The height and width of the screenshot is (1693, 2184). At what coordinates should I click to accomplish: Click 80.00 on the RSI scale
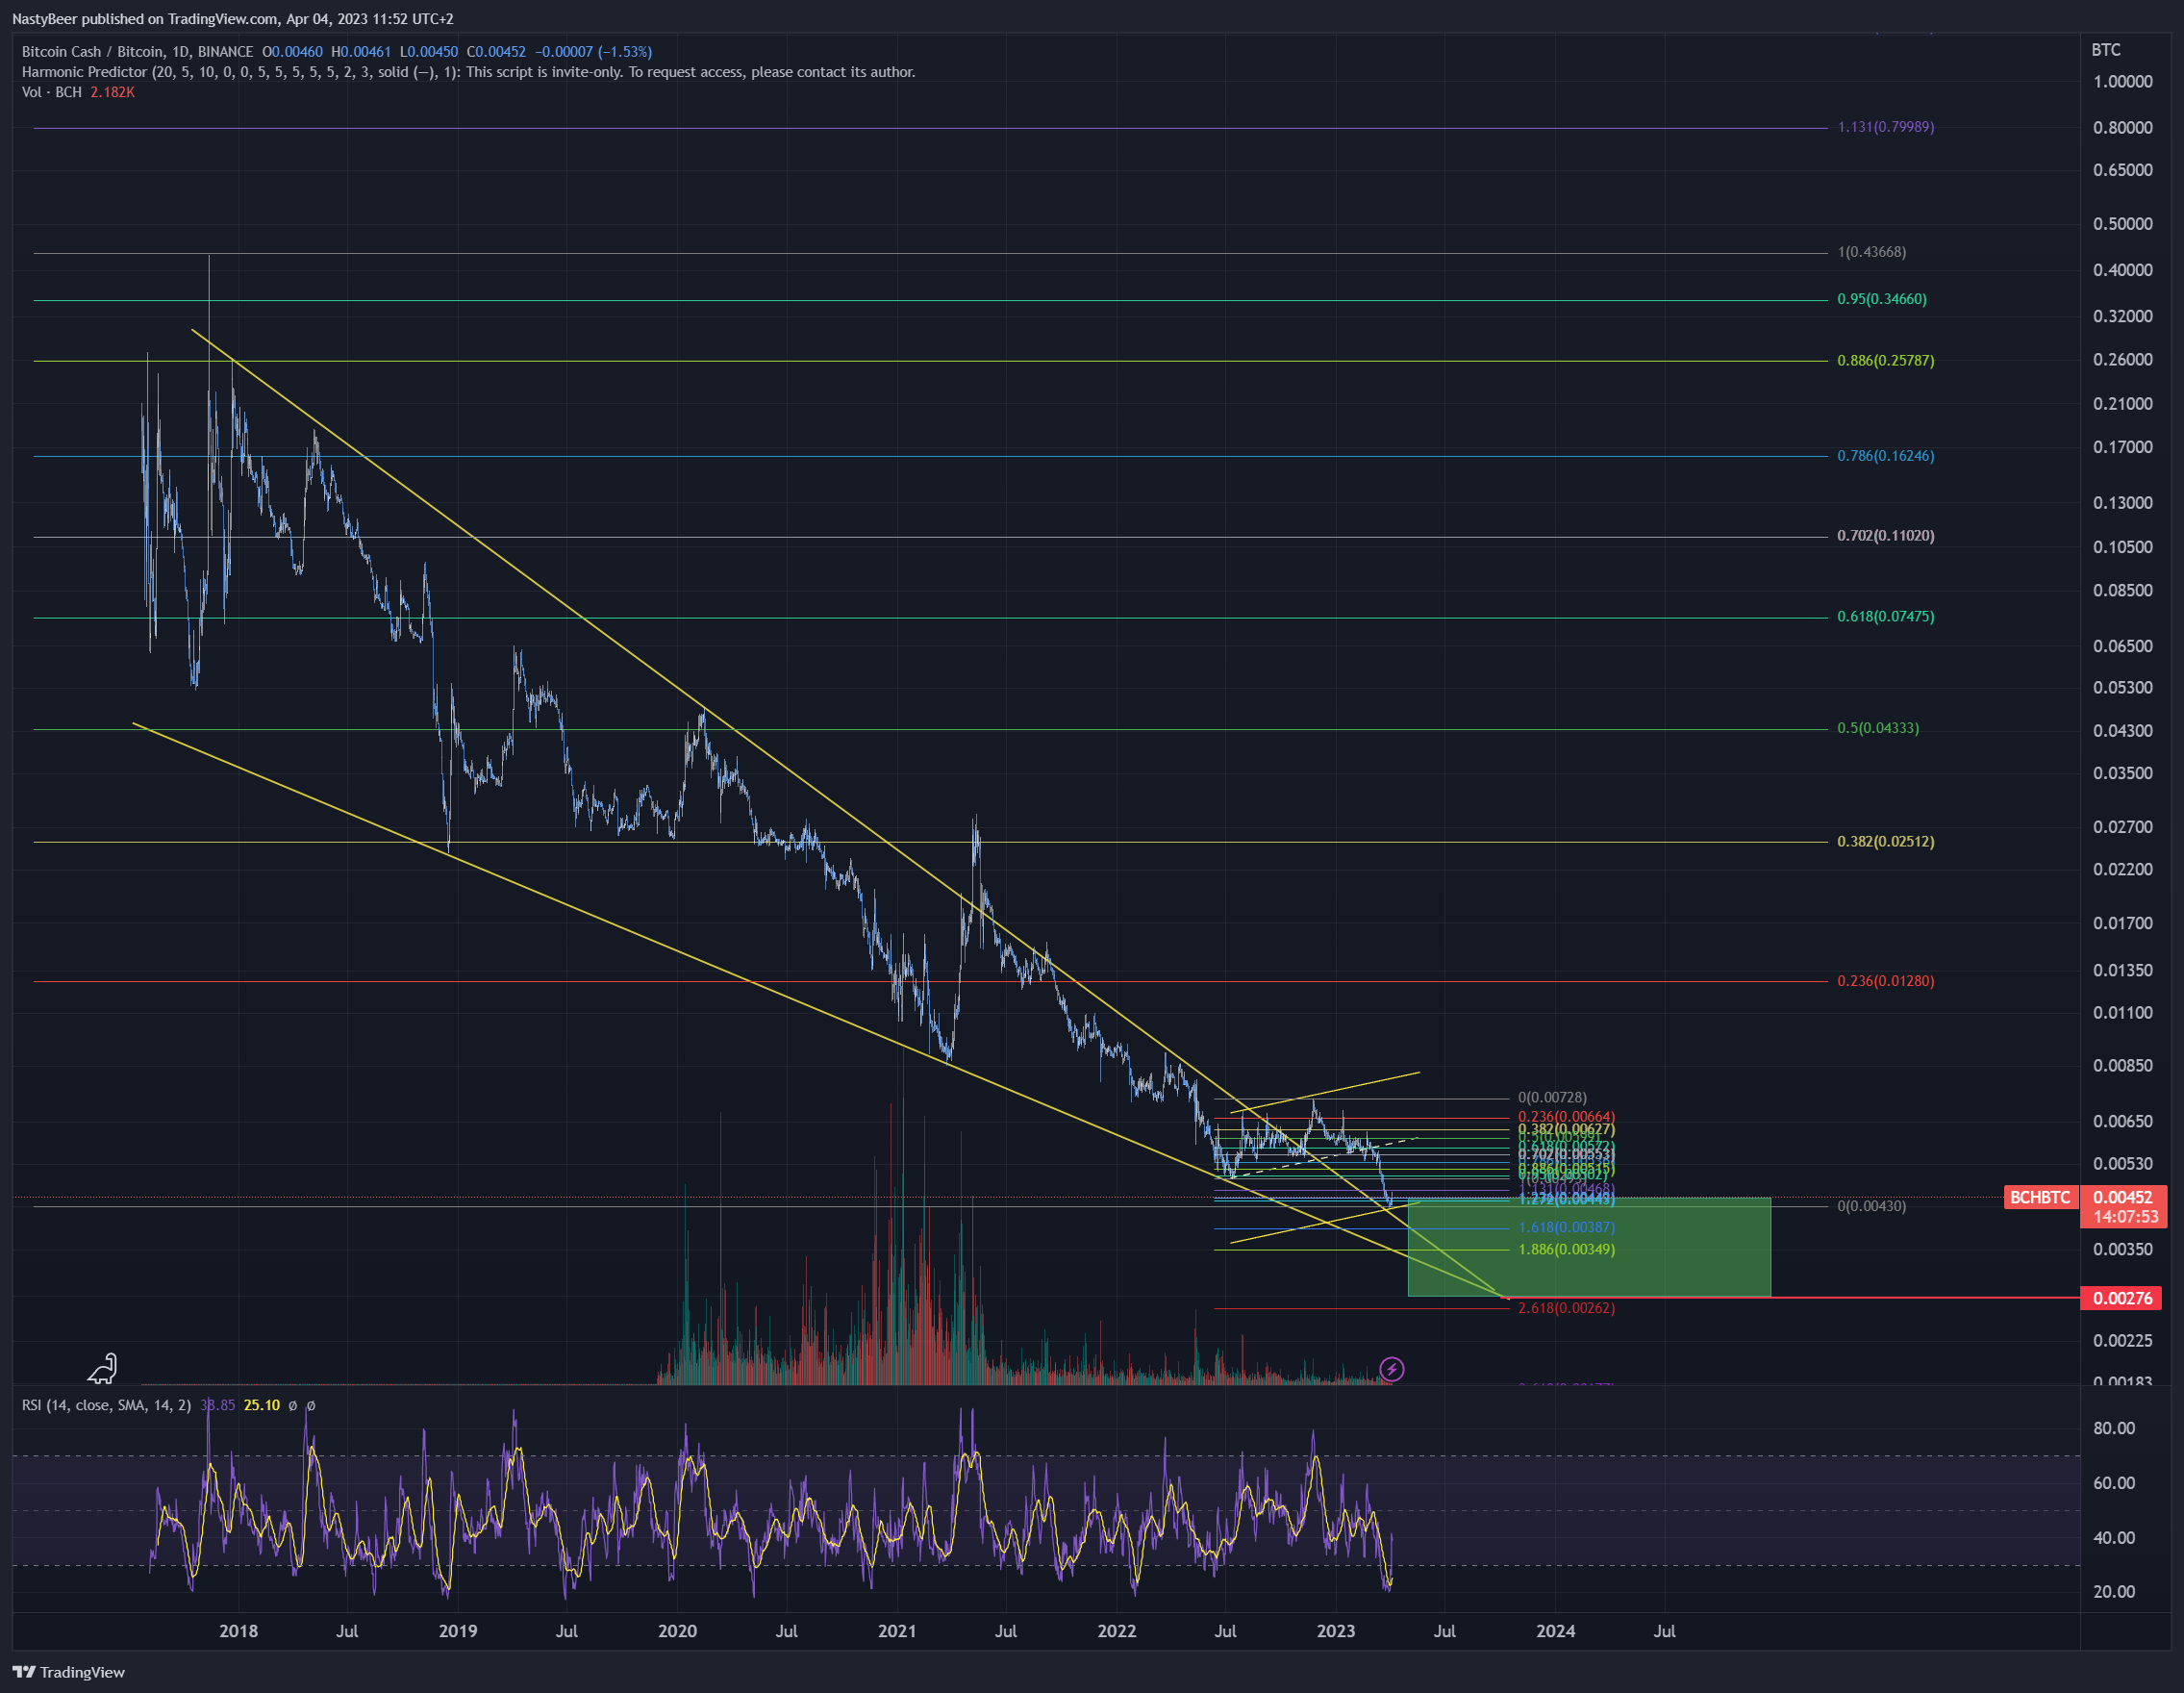[x=2114, y=1428]
